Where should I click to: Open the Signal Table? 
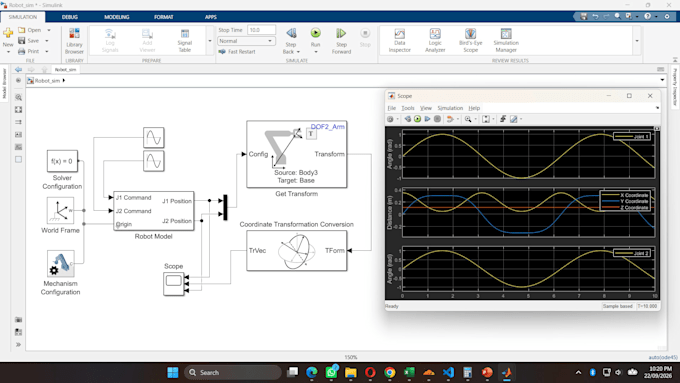[x=185, y=41]
